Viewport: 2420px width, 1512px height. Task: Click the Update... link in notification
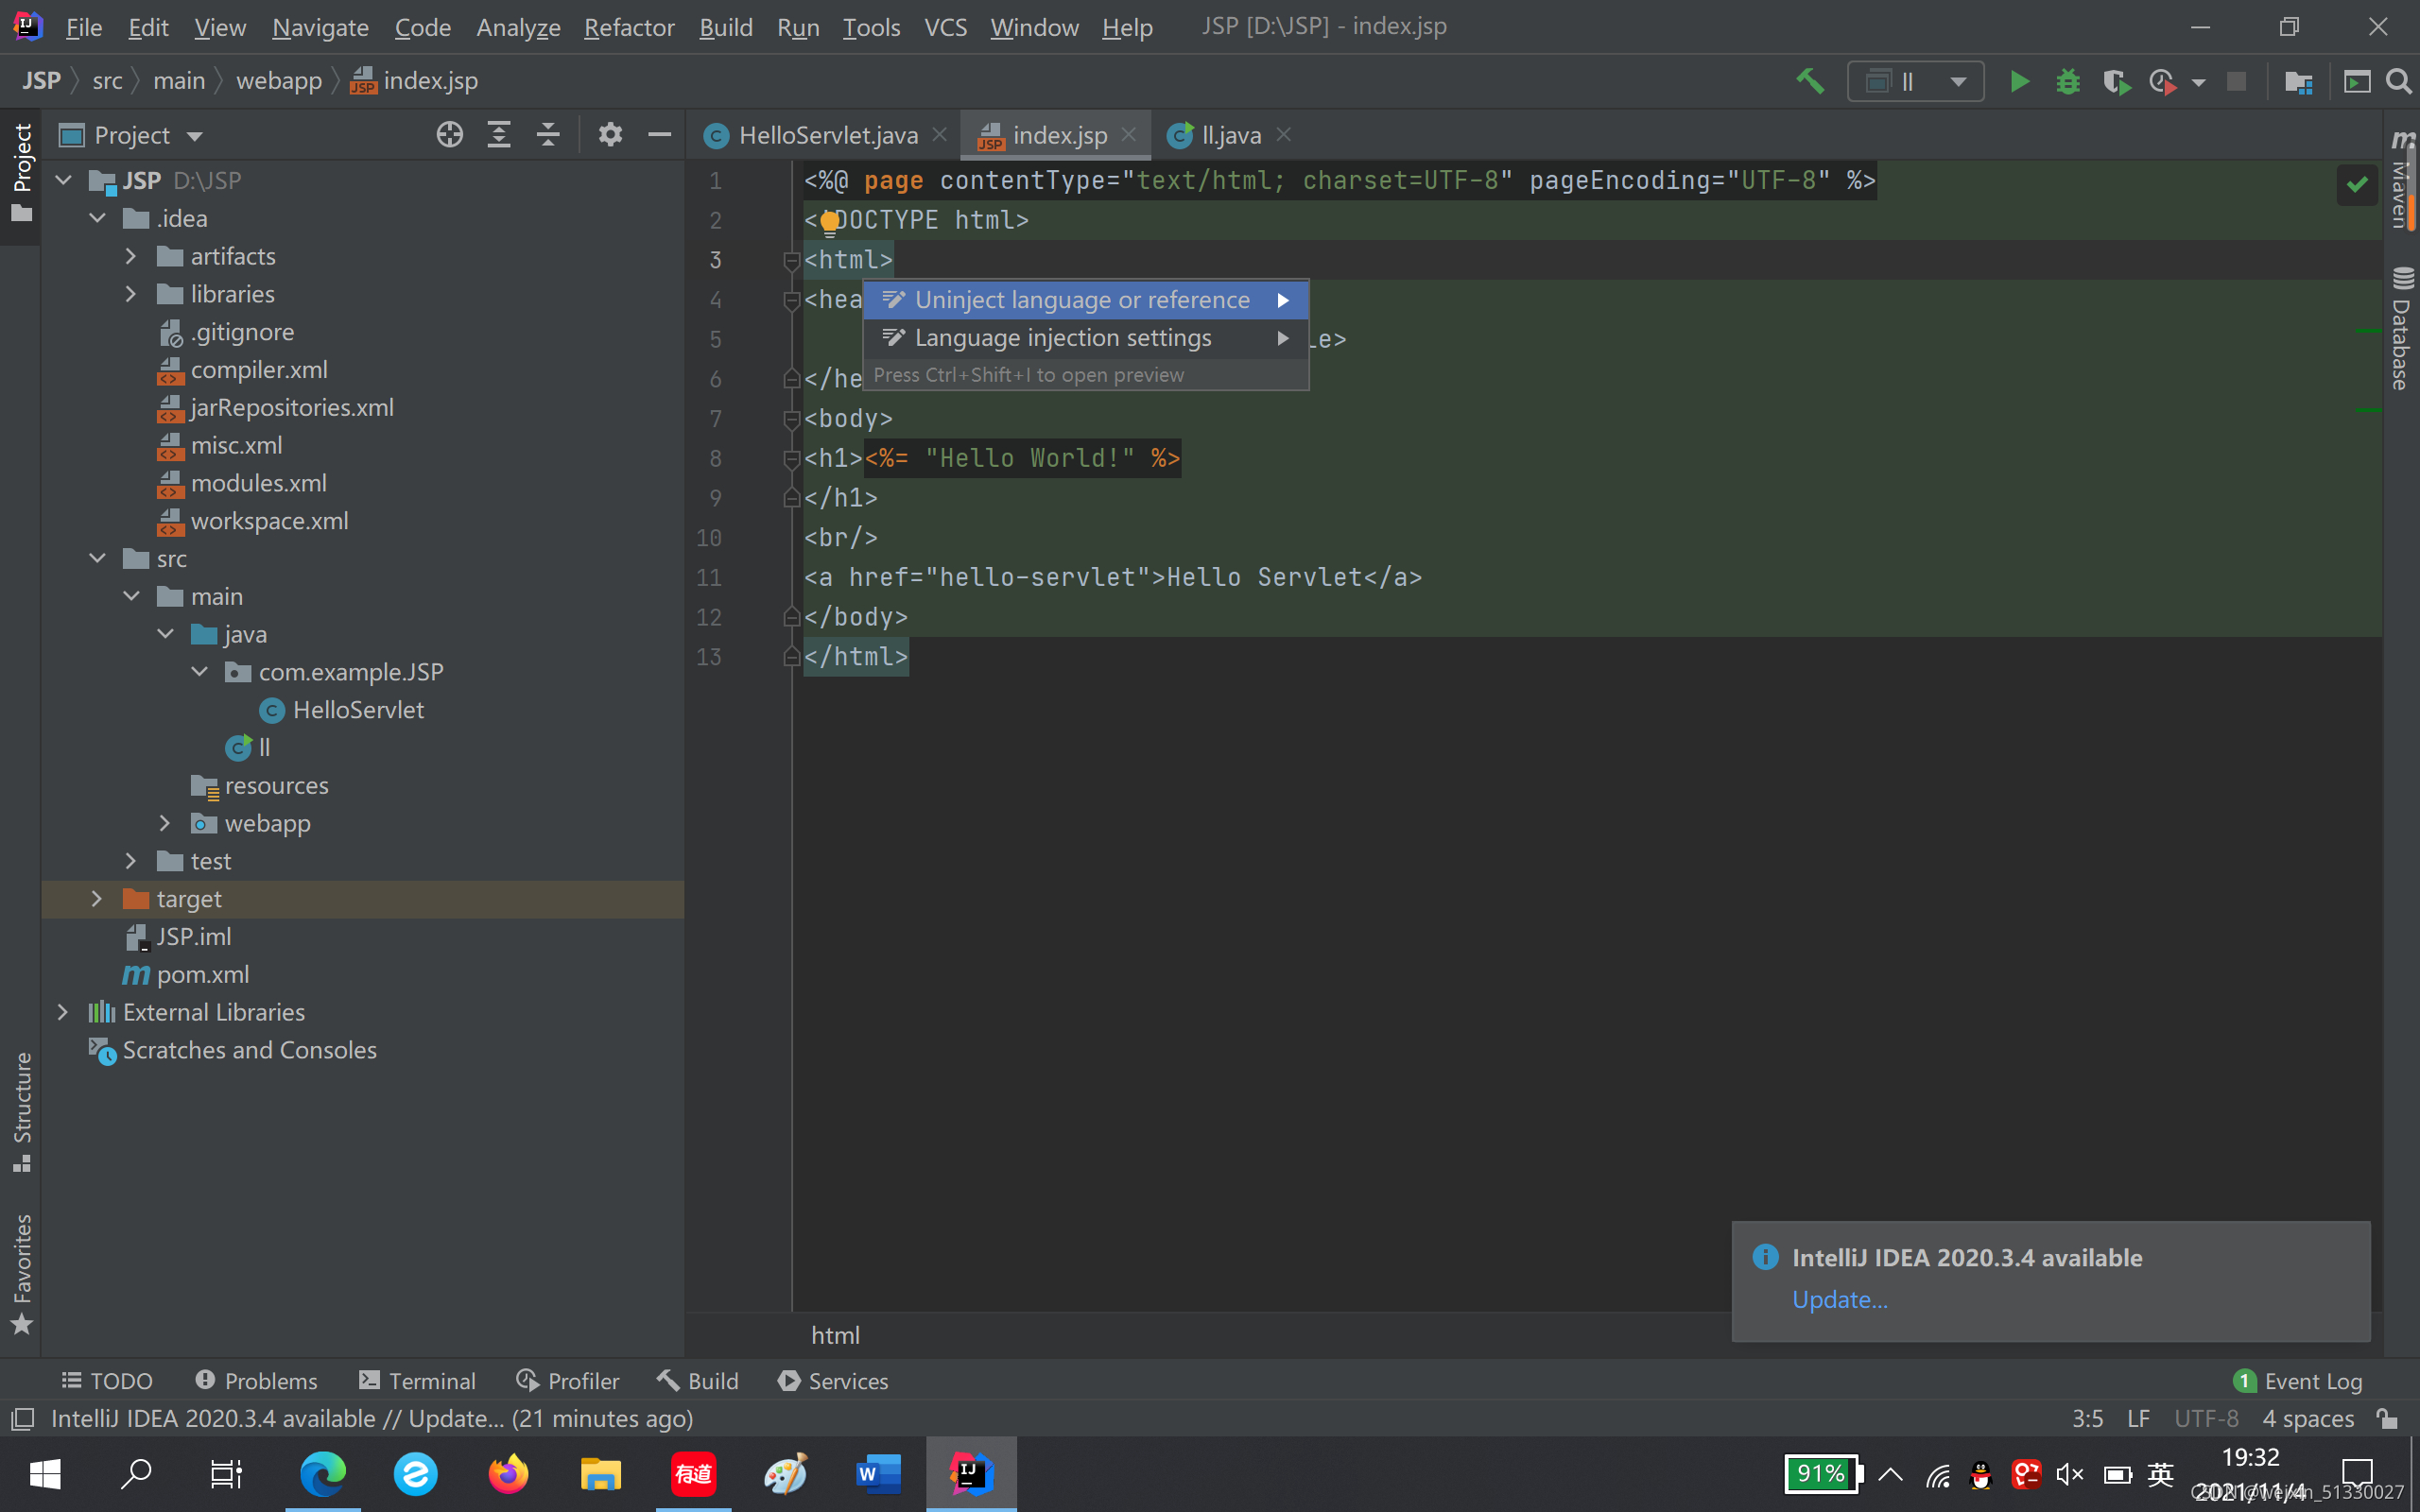point(1839,1299)
